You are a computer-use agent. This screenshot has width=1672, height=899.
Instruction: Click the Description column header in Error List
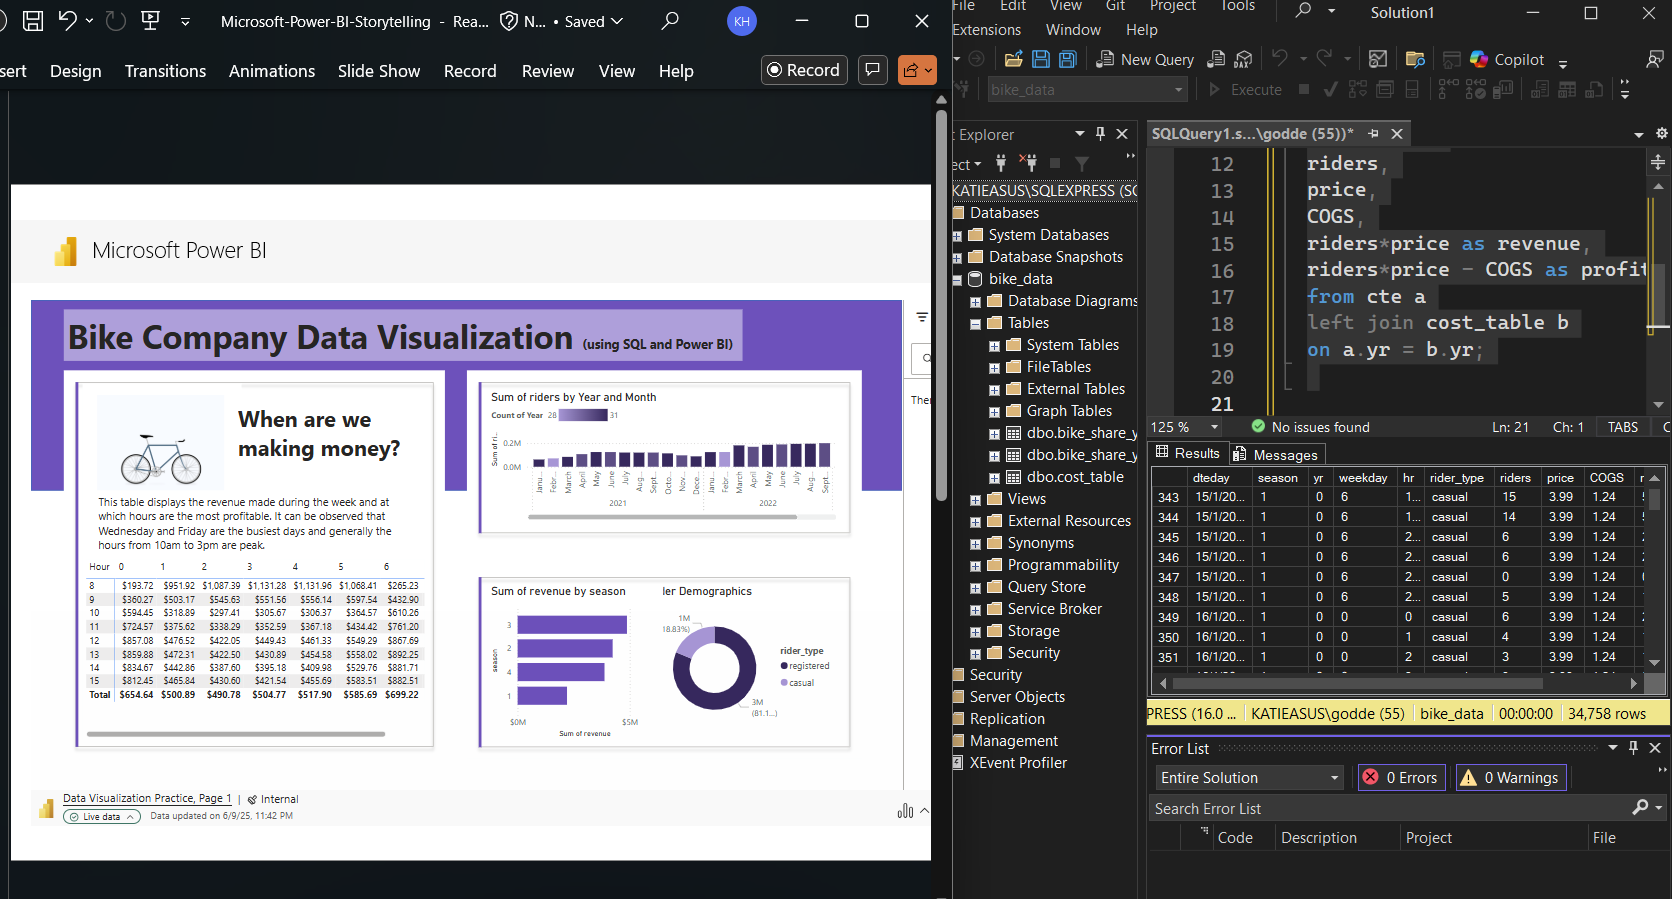(1319, 838)
